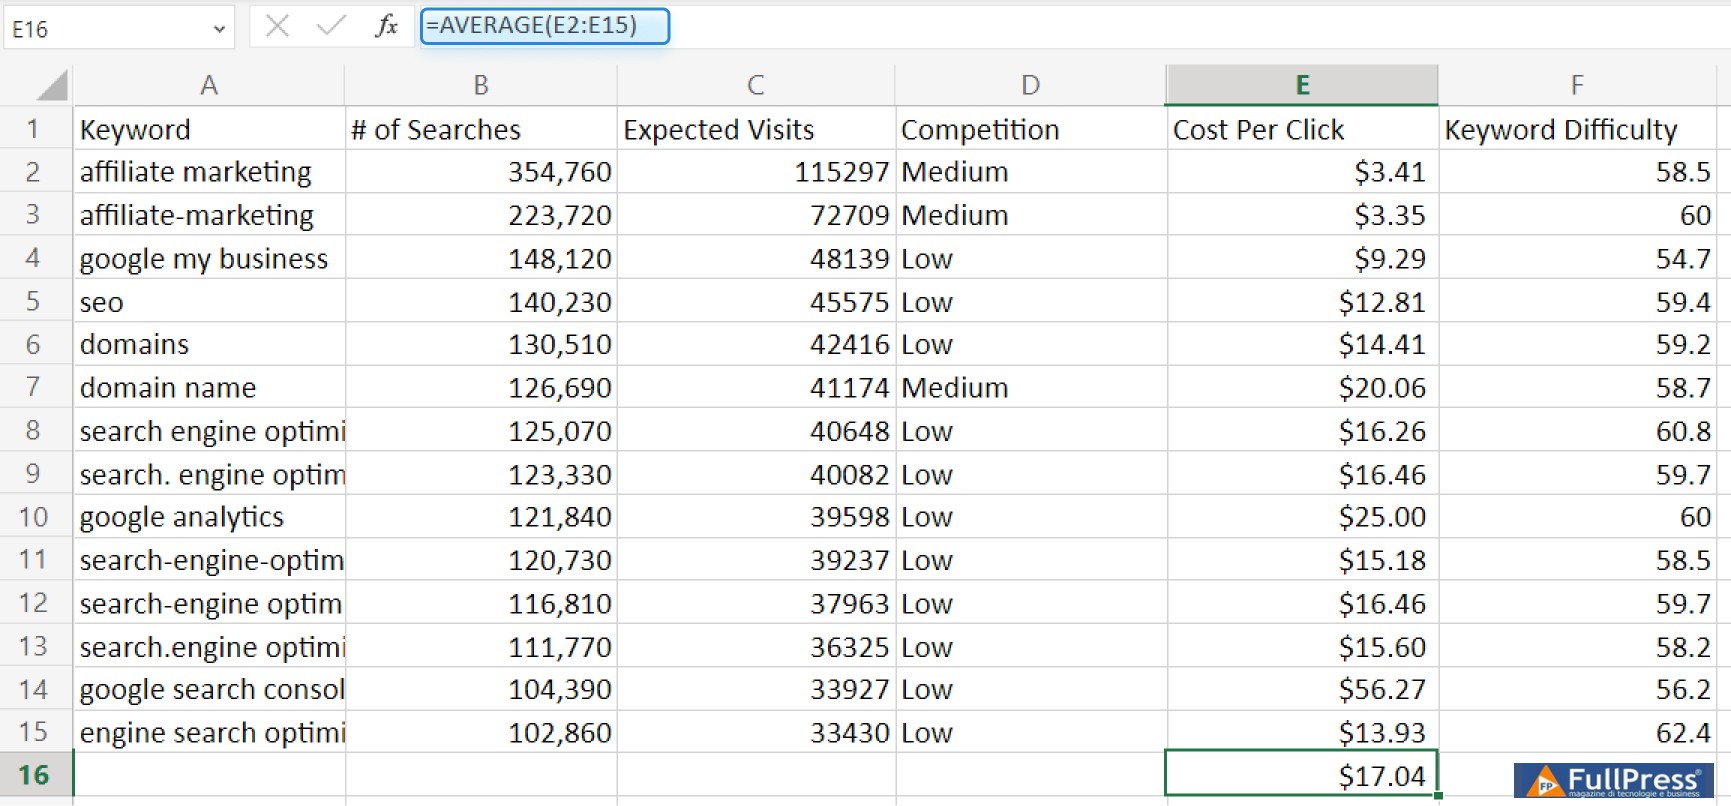Screen dimensions: 1731x806
Task: Click the 'Competition' header cell
Action: coord(1030,129)
